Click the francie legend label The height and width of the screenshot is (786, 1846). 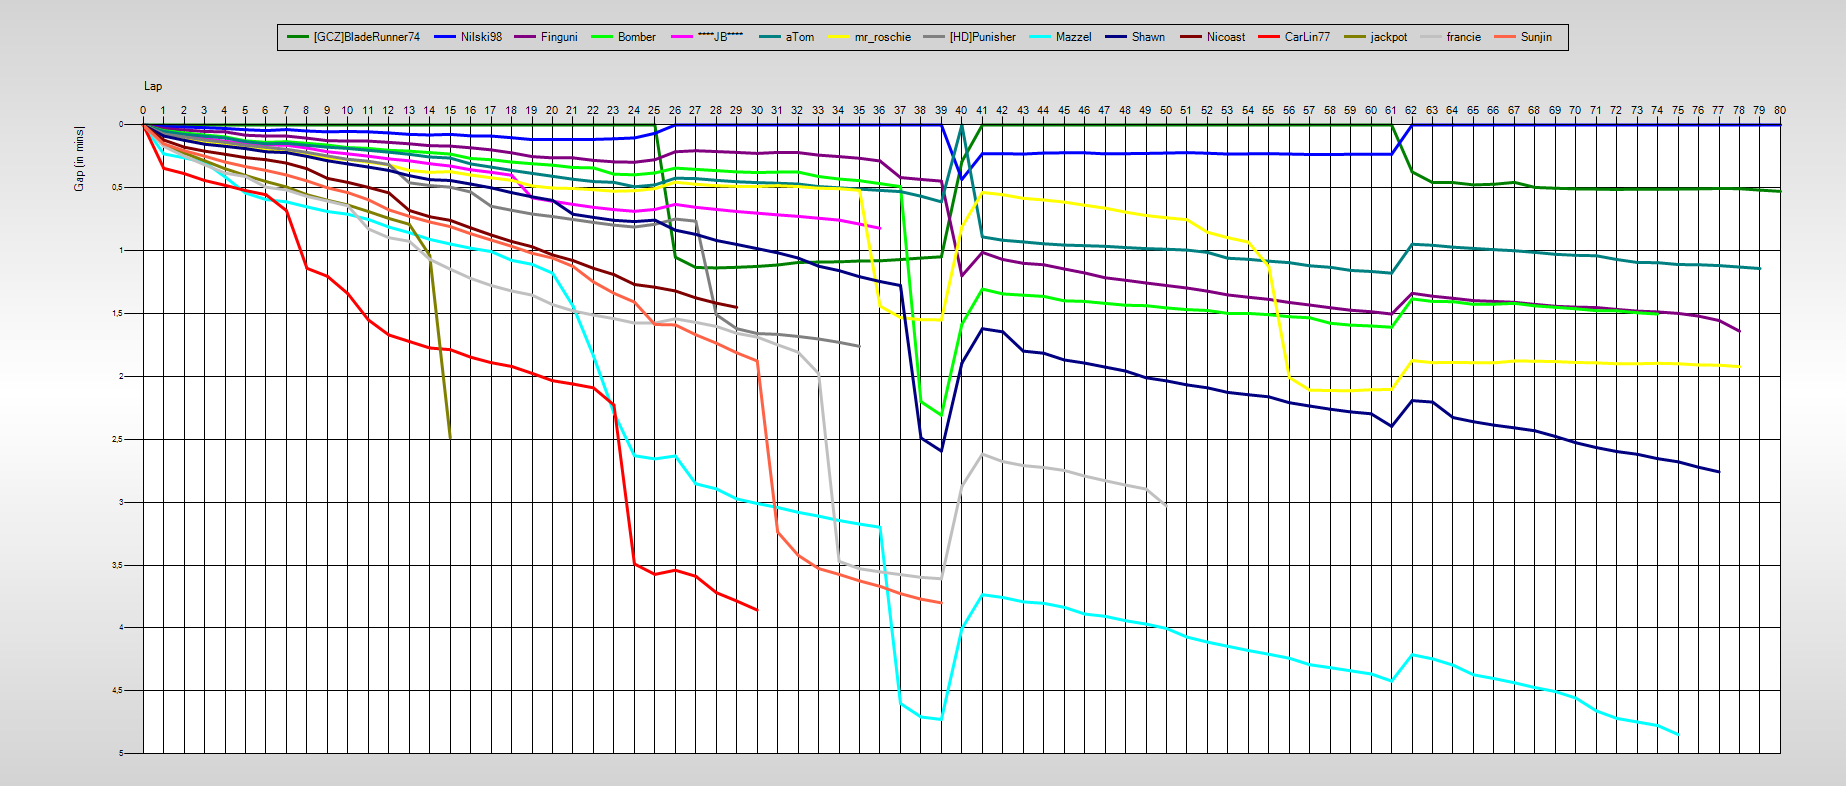coord(1463,37)
